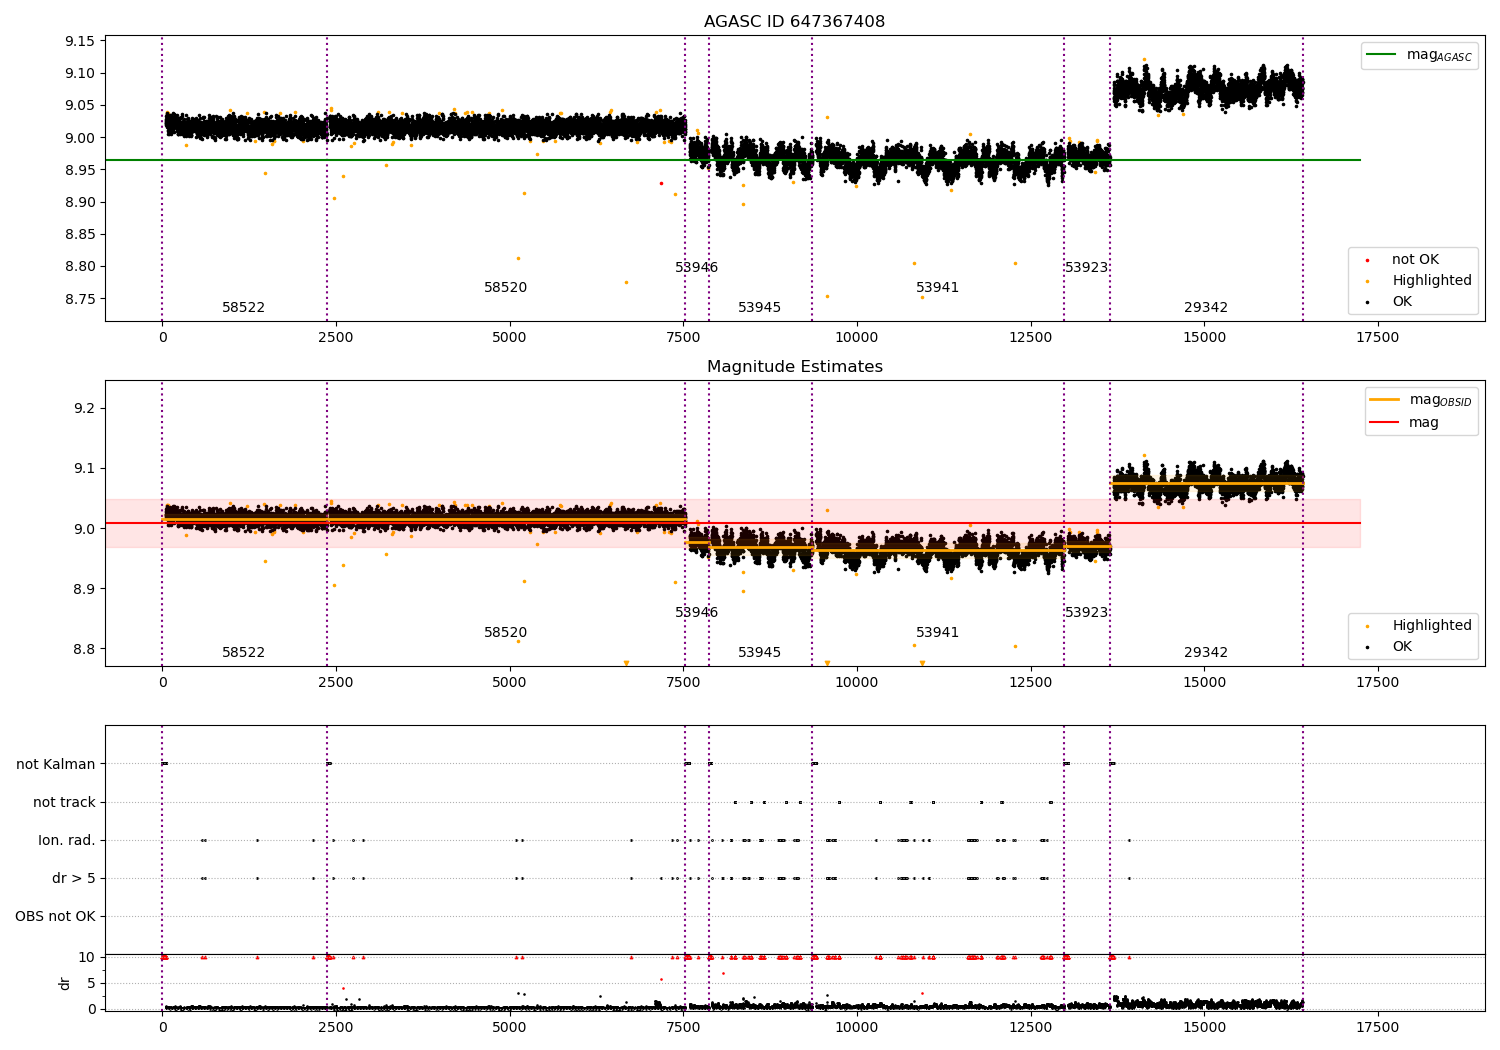Click OBSID label 29342 in the middle plot

tap(1206, 653)
